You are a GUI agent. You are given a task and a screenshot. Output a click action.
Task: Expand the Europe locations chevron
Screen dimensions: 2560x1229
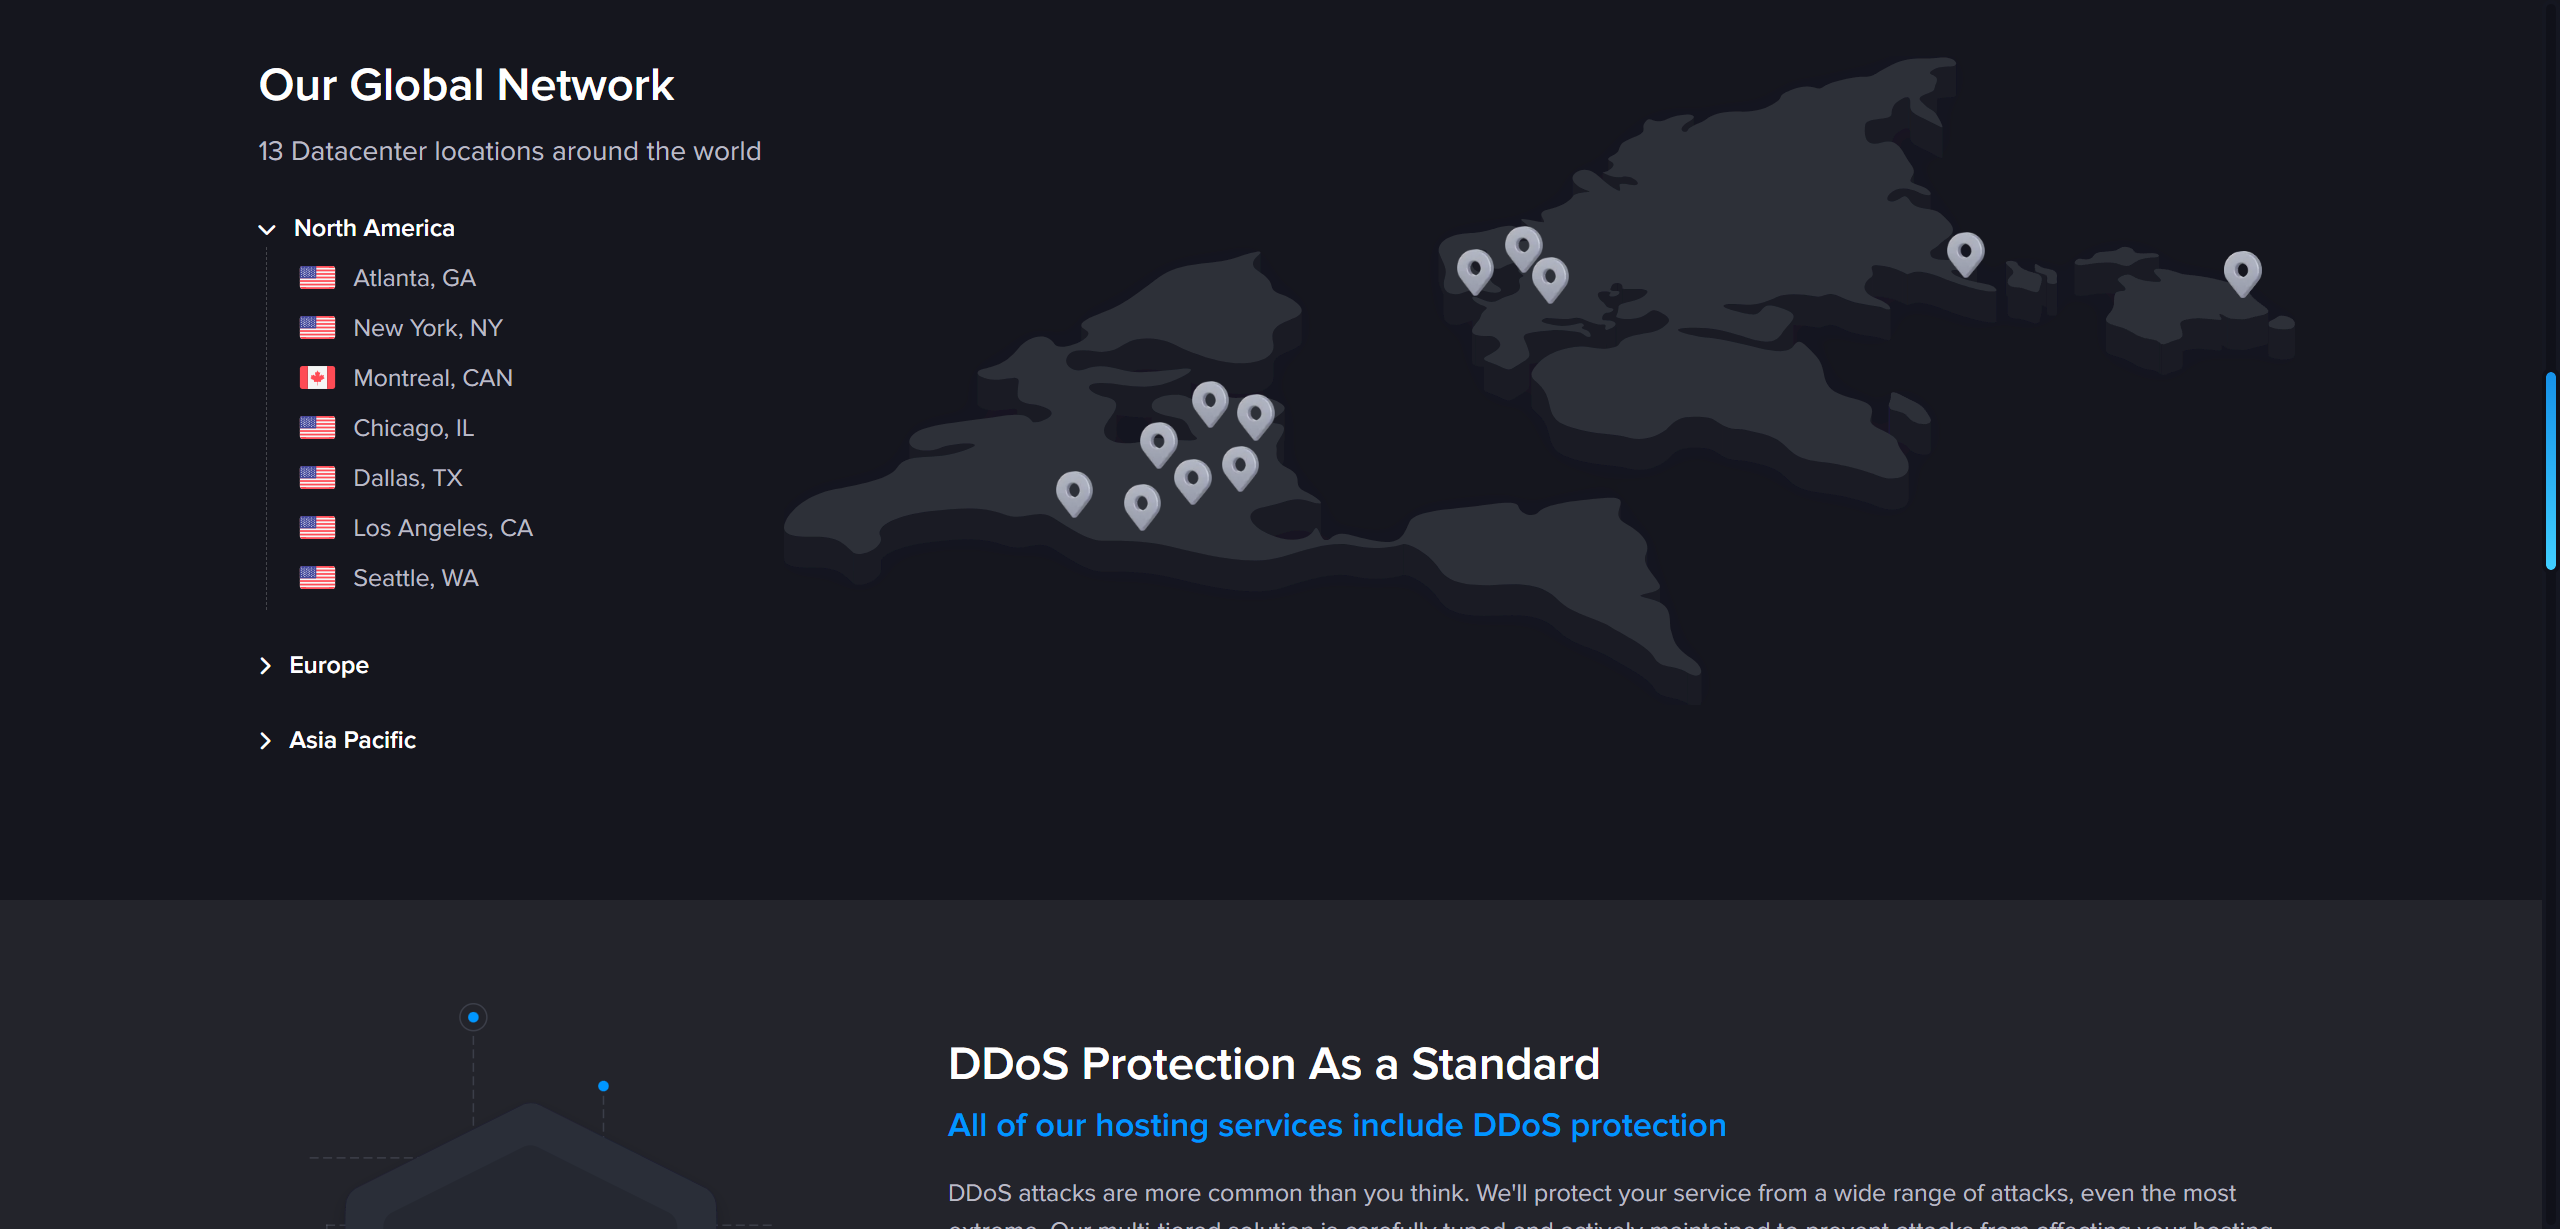coord(265,666)
